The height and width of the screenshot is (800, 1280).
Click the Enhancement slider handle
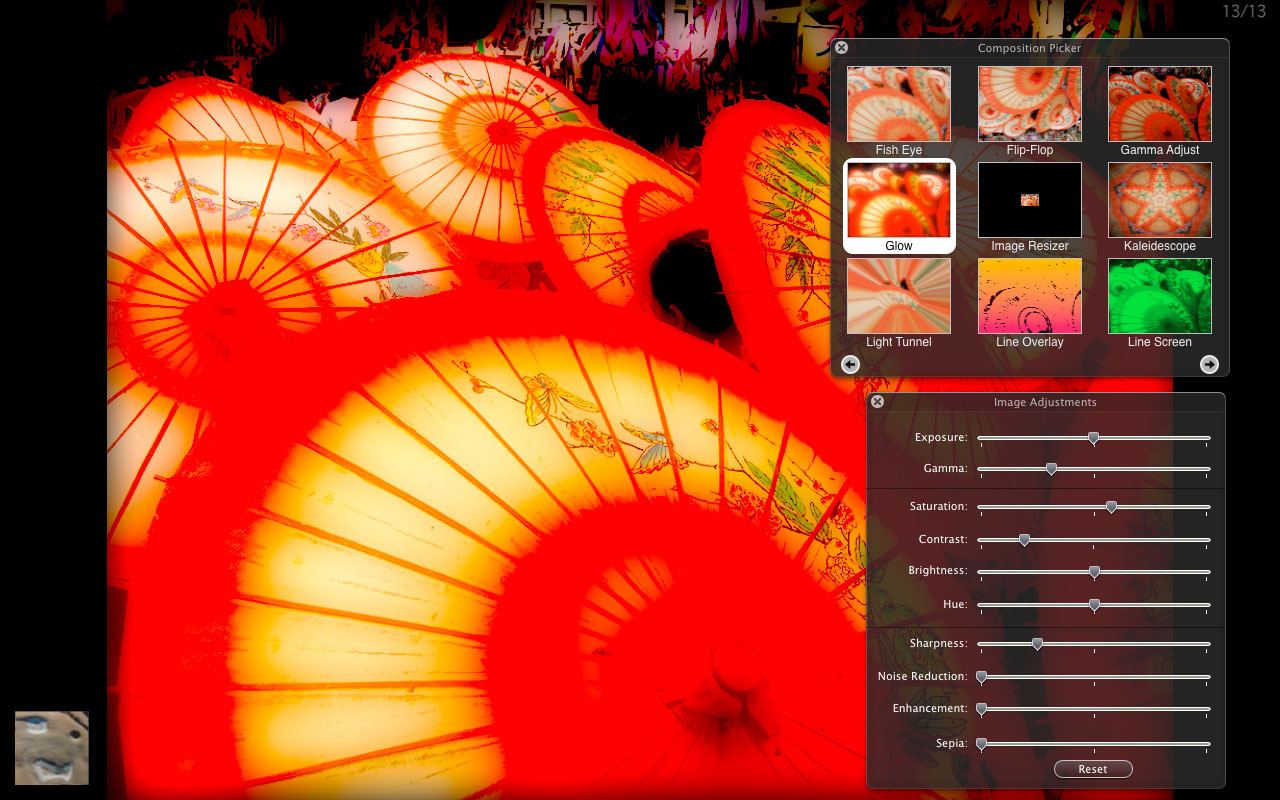(981, 709)
